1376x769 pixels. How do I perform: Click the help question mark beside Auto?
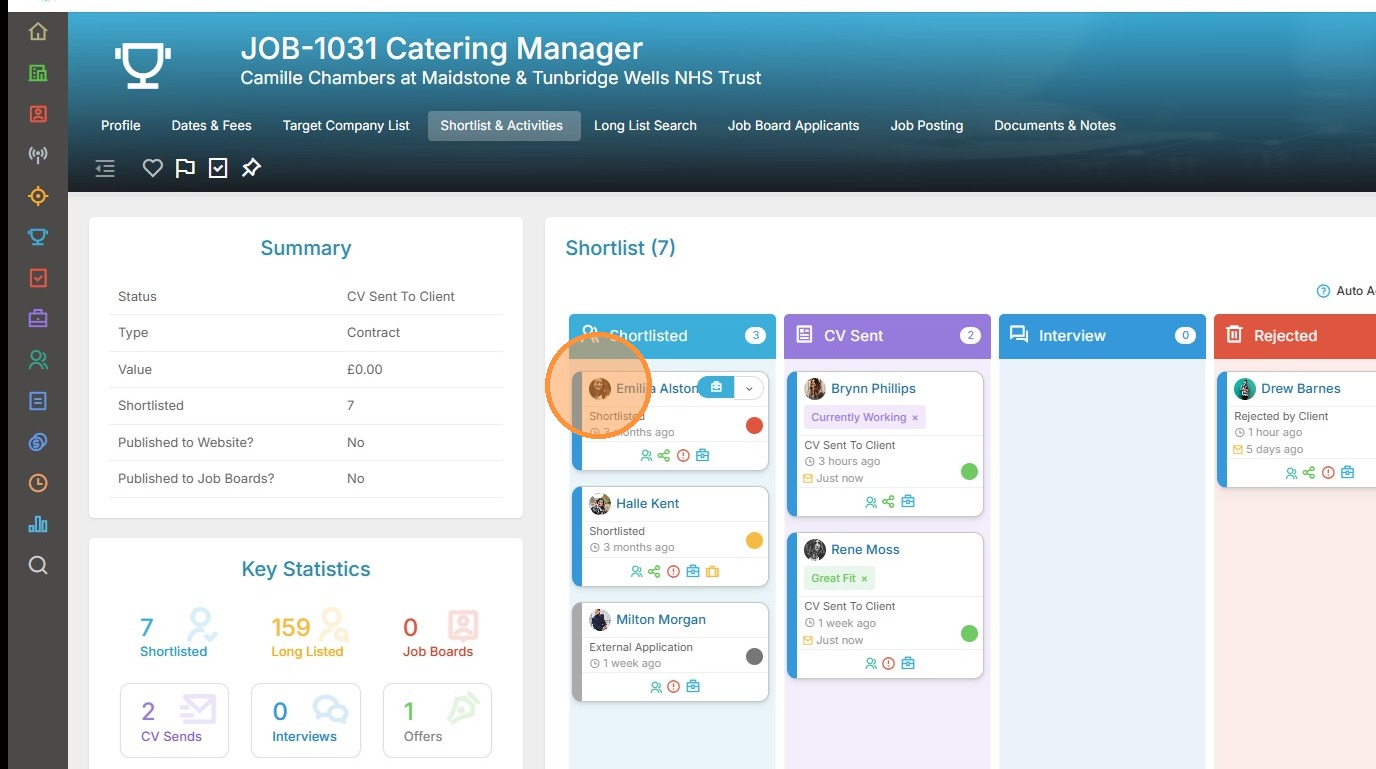(x=1324, y=291)
